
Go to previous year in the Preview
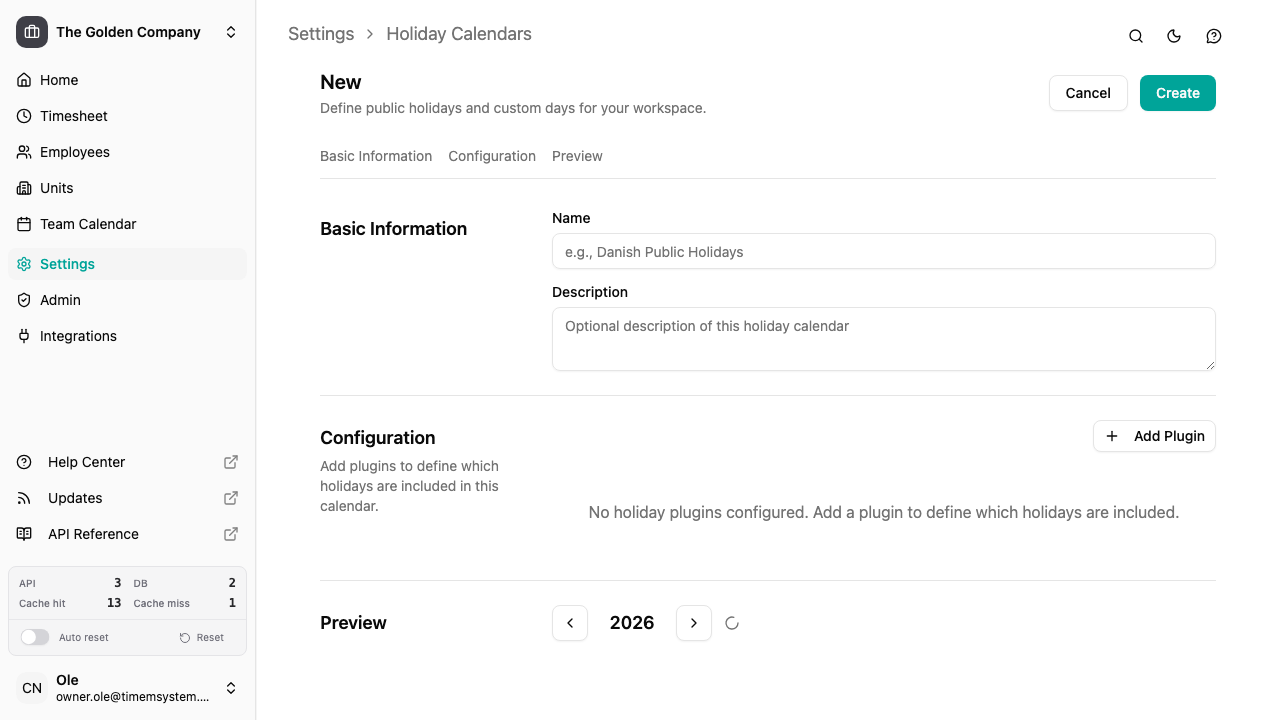pyautogui.click(x=570, y=623)
